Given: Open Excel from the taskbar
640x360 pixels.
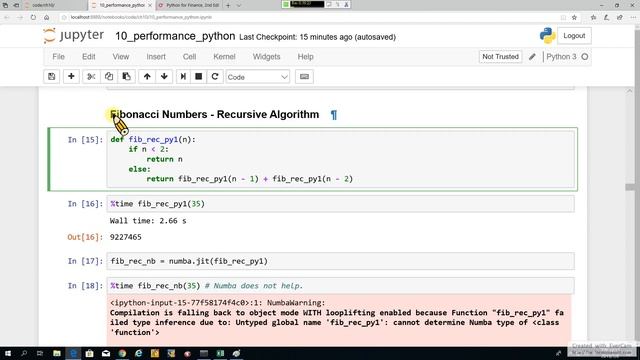Looking at the screenshot, I should pyautogui.click(x=220, y=353).
